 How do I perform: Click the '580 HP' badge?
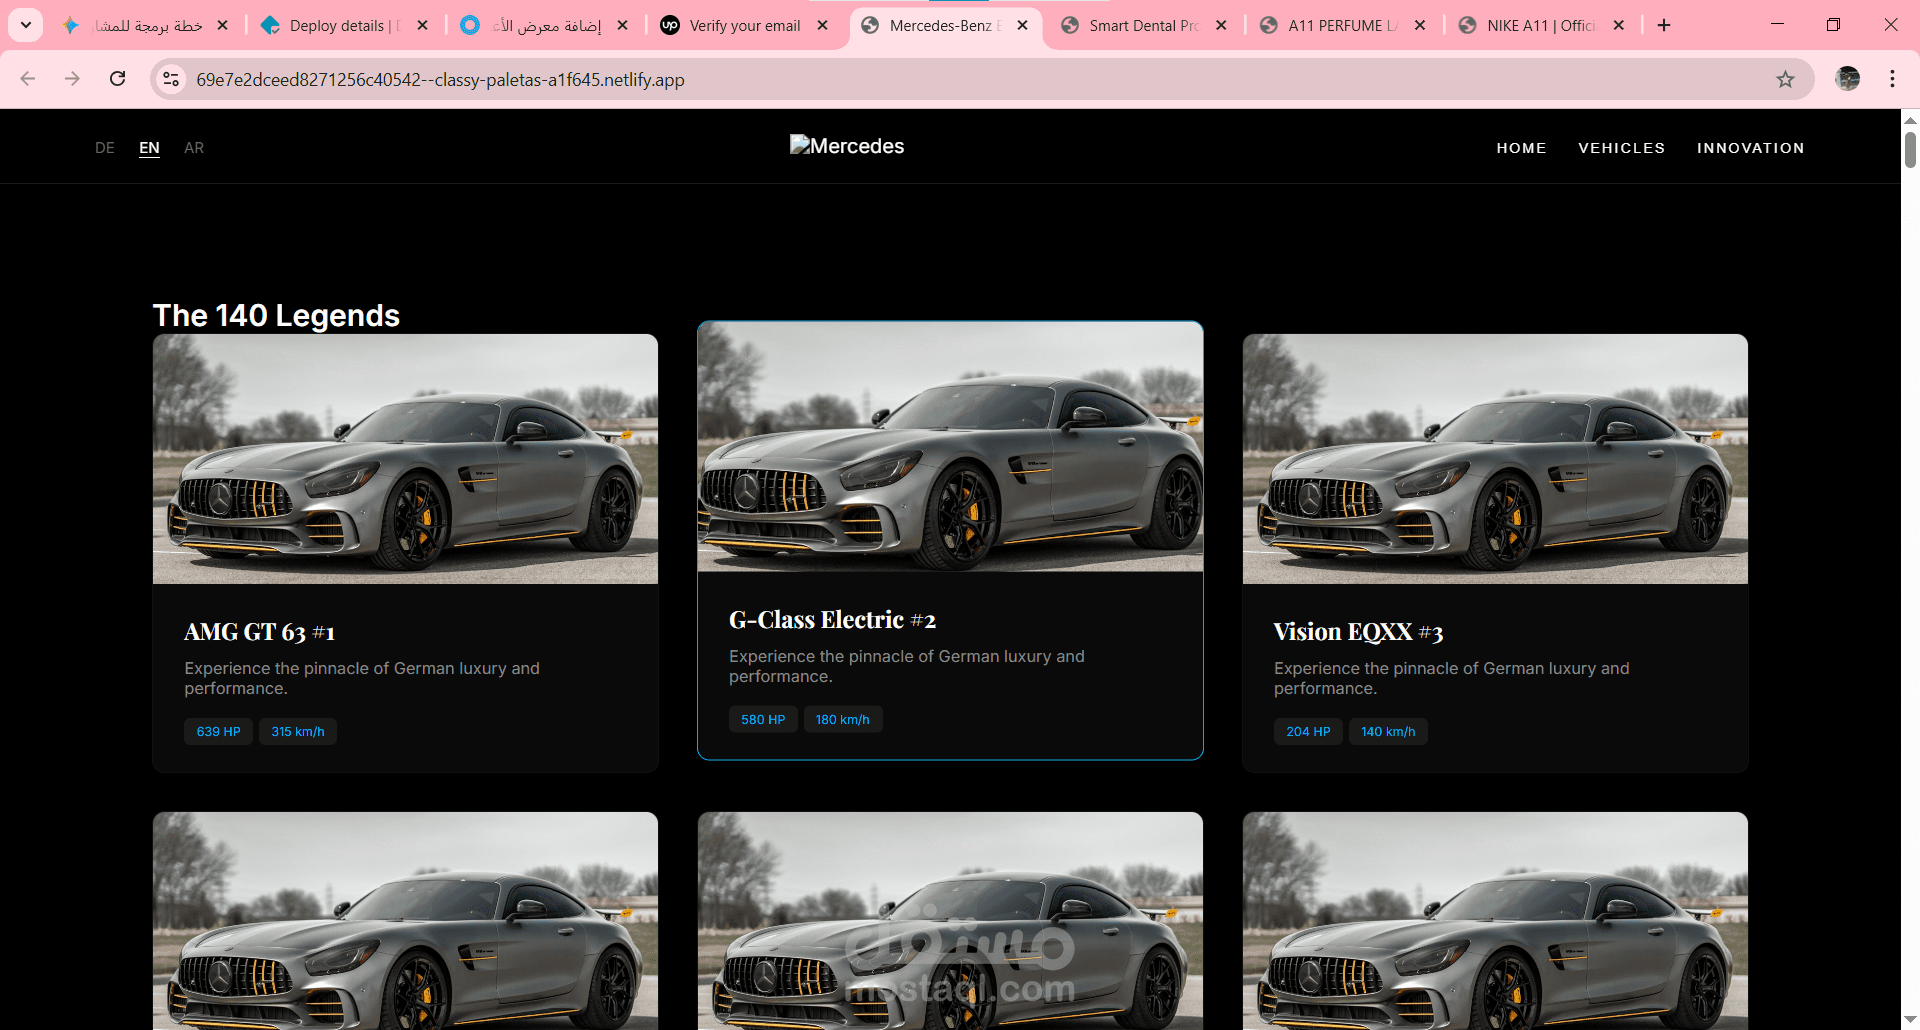click(x=763, y=720)
